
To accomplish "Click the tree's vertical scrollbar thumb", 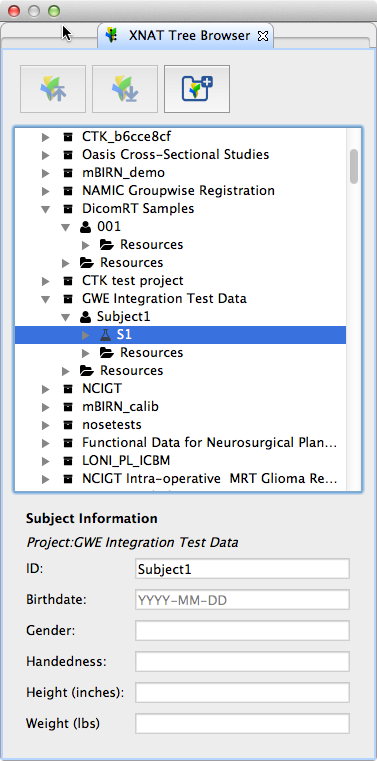I will [354, 166].
